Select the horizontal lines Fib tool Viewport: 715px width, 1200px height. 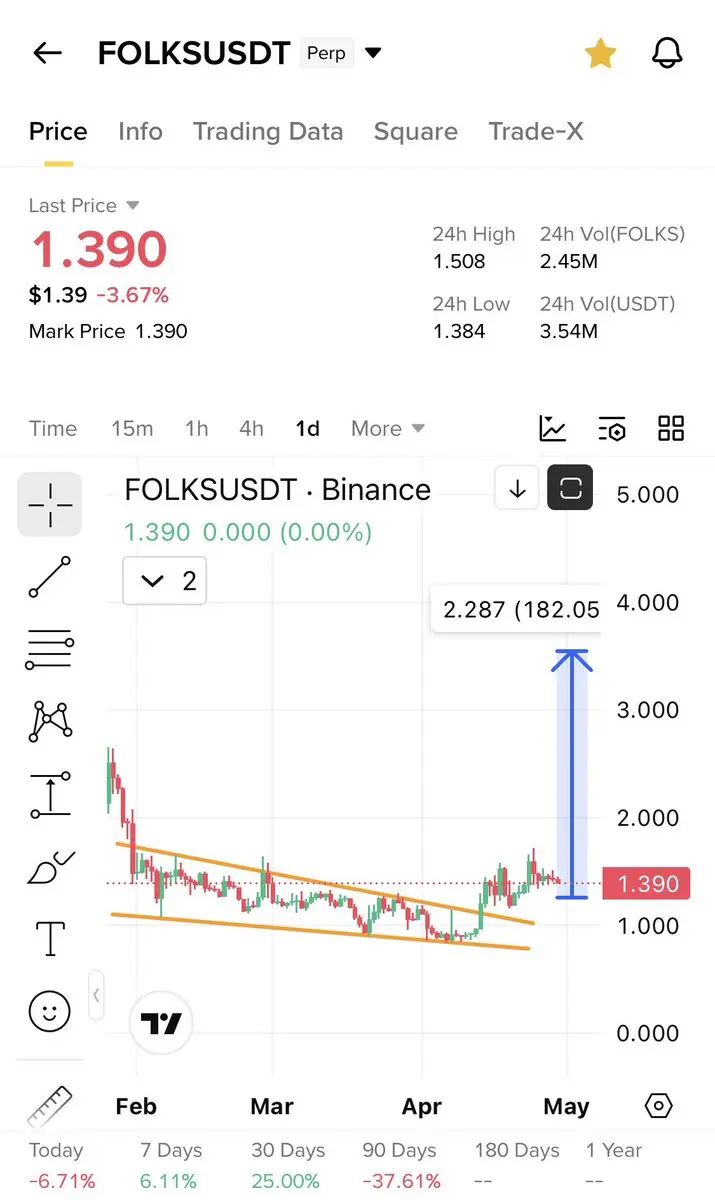click(x=50, y=651)
